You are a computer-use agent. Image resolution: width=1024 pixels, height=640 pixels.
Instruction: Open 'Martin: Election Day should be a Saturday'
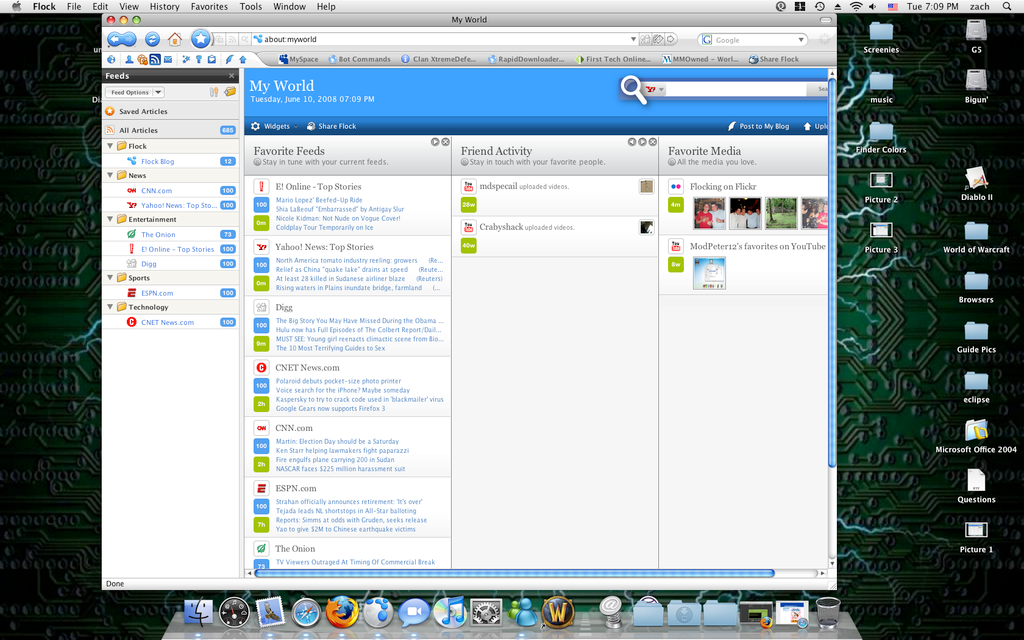337,441
